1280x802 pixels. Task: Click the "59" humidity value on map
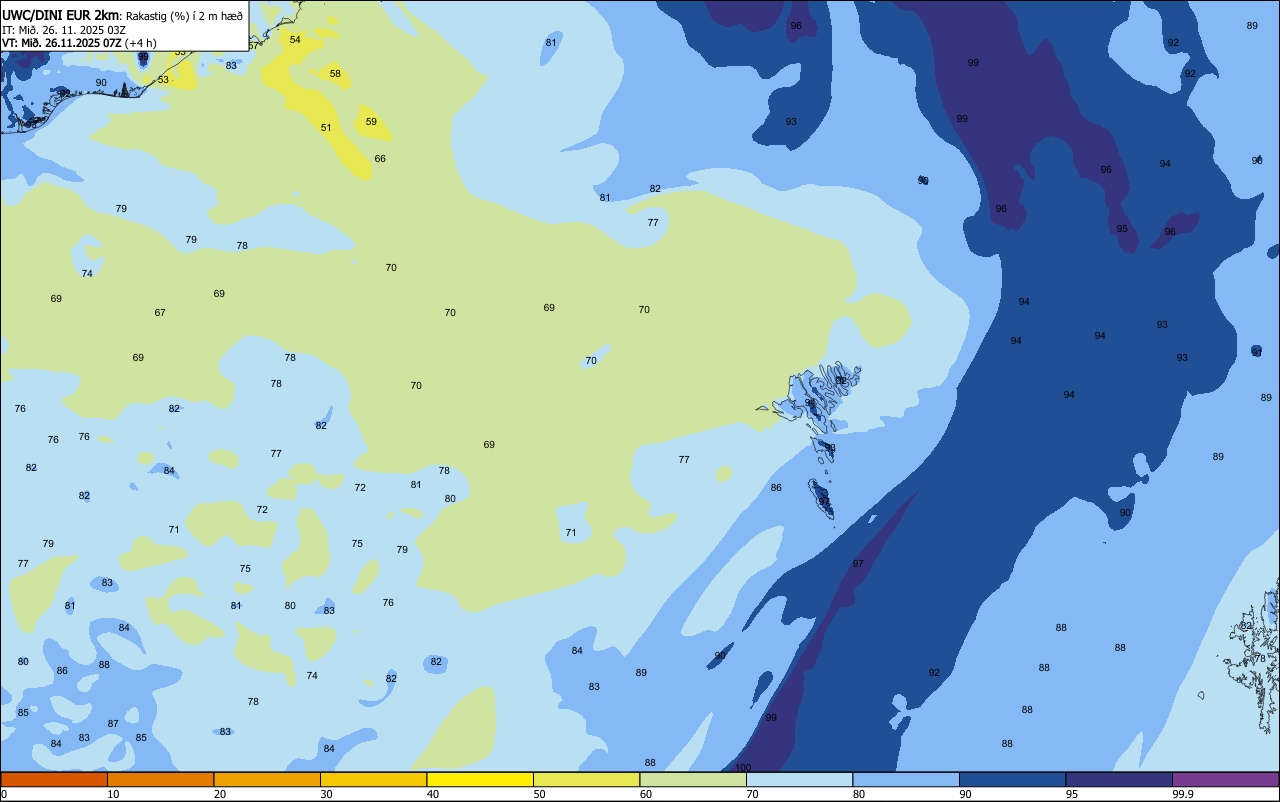point(371,122)
